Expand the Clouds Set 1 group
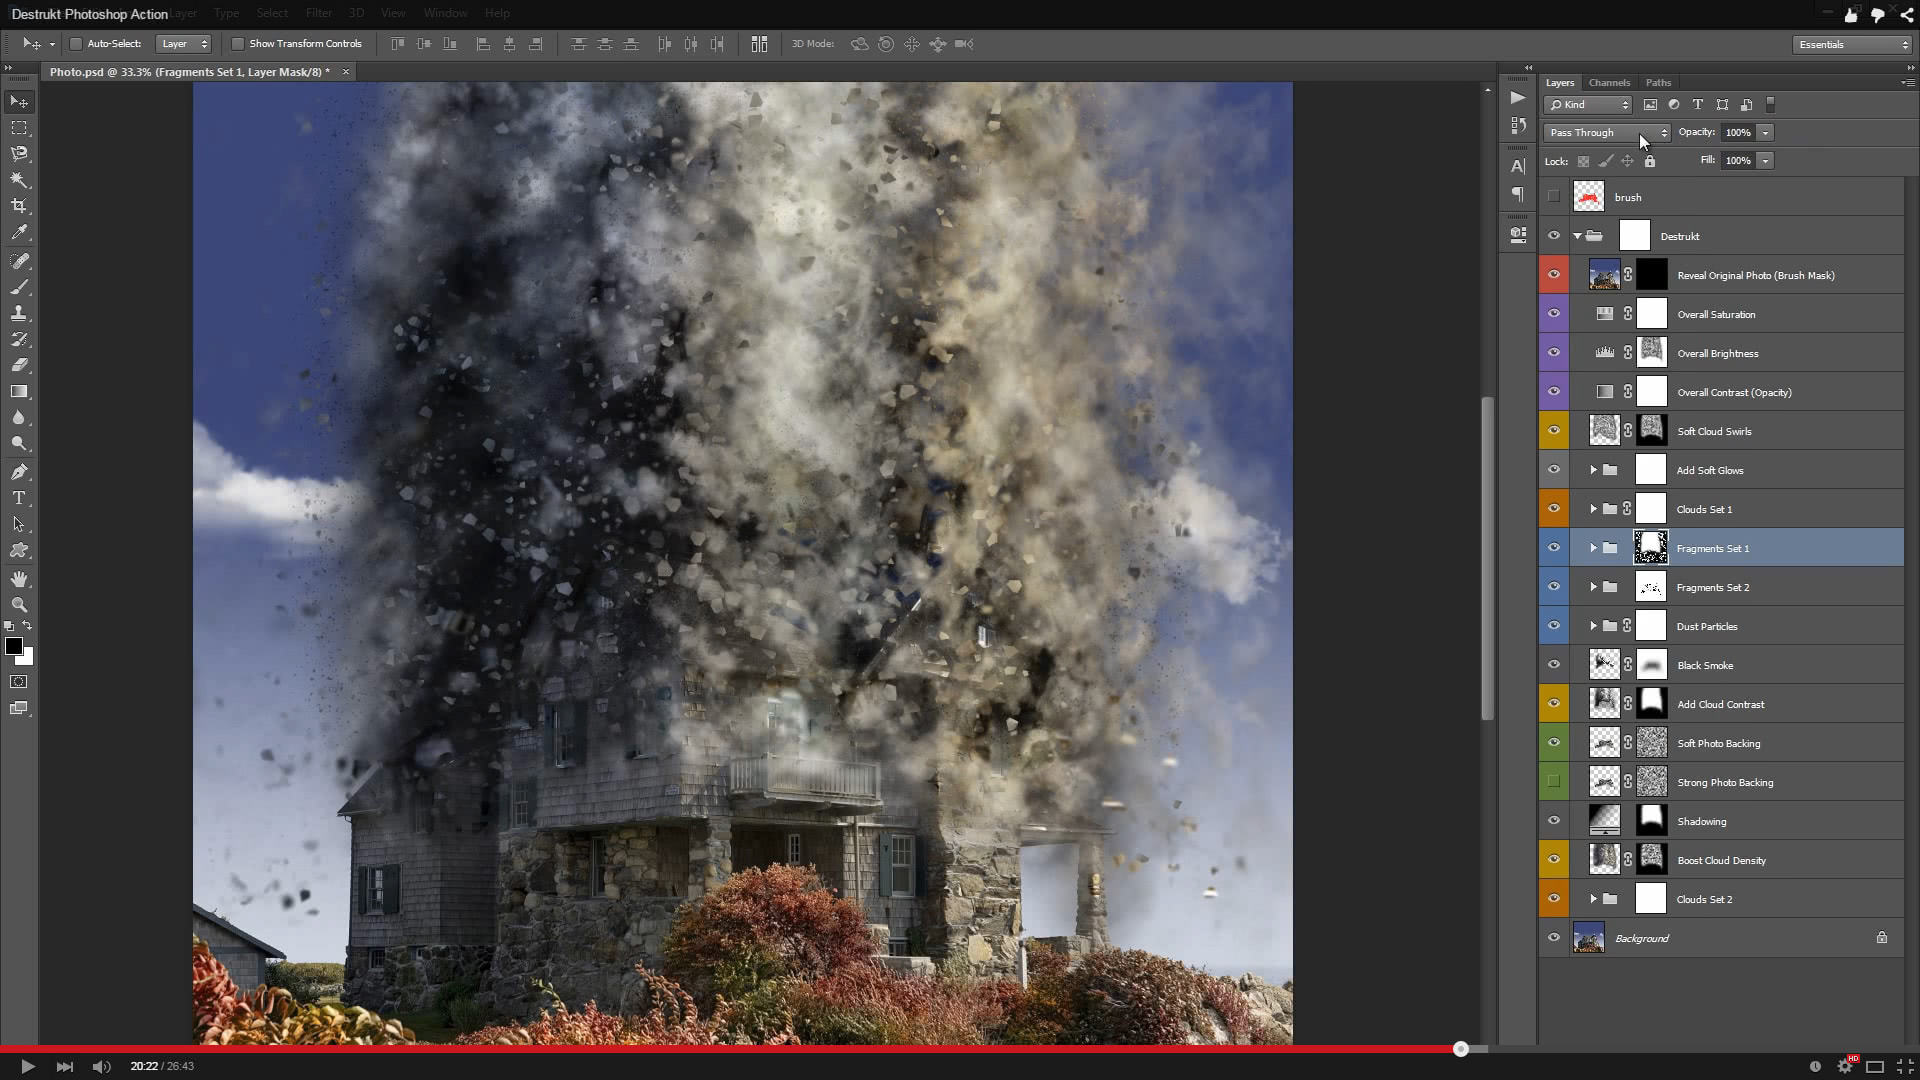1920x1080 pixels. tap(1593, 509)
